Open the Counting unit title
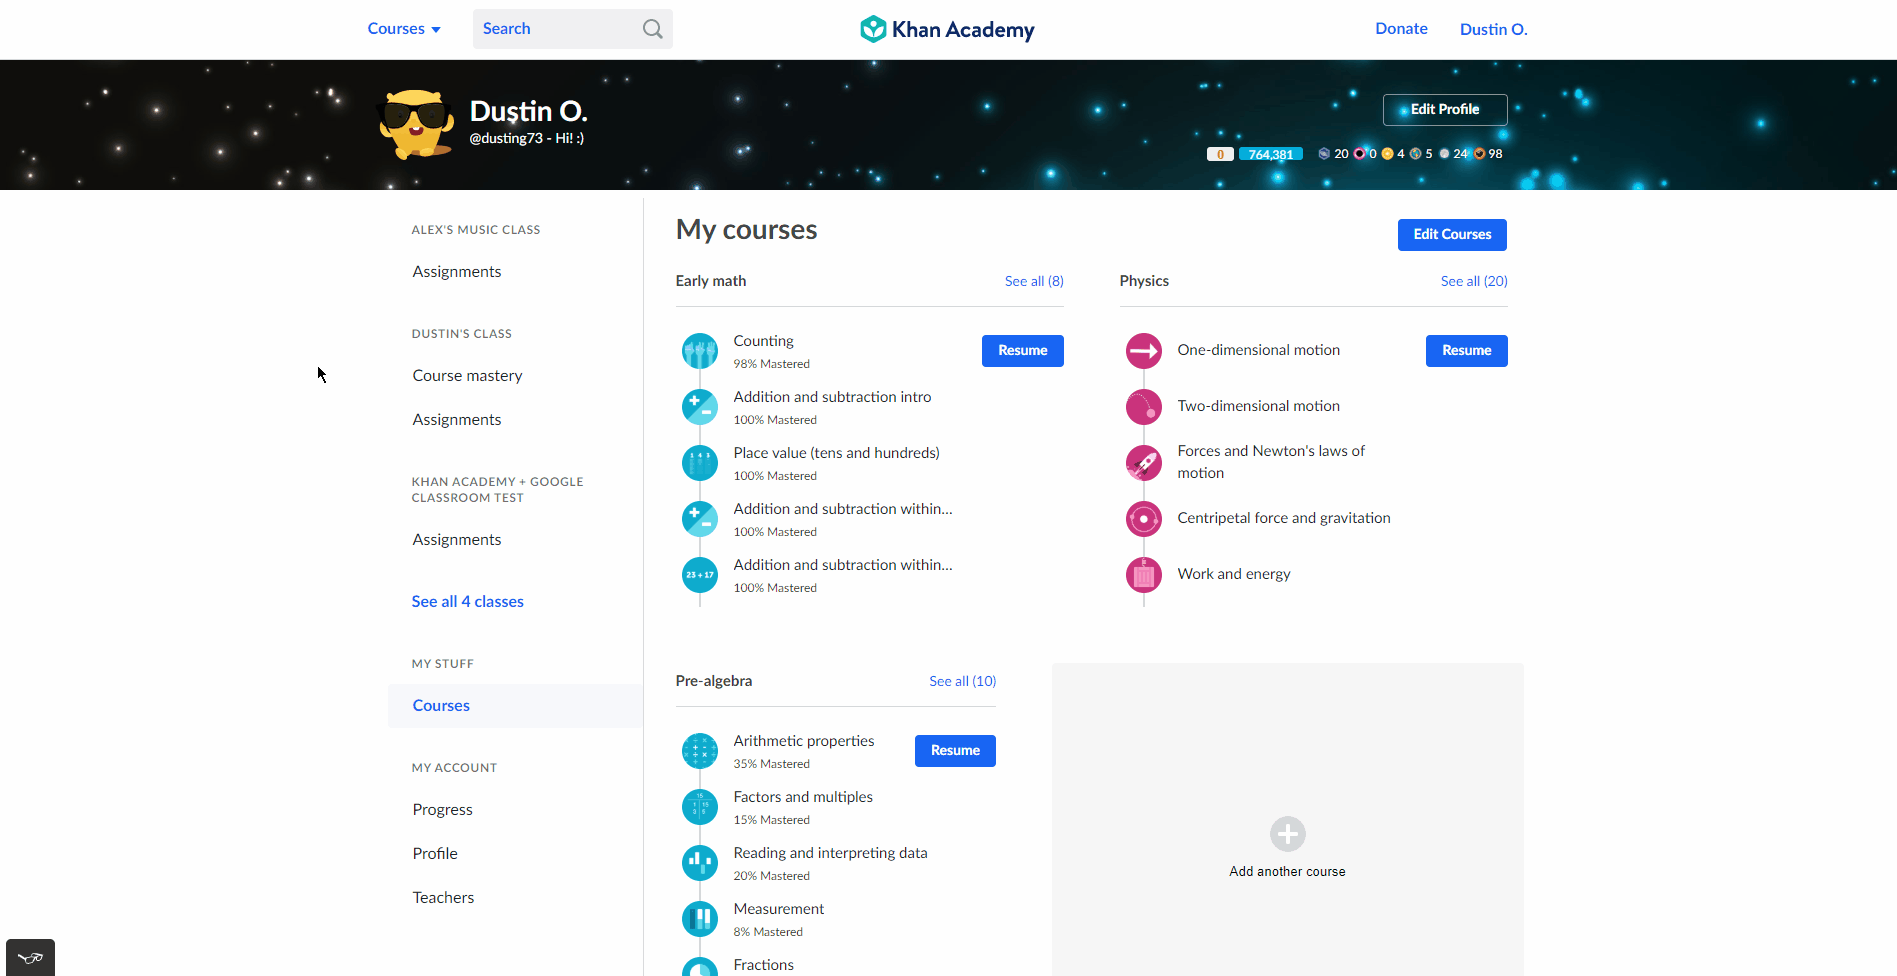 pos(763,341)
